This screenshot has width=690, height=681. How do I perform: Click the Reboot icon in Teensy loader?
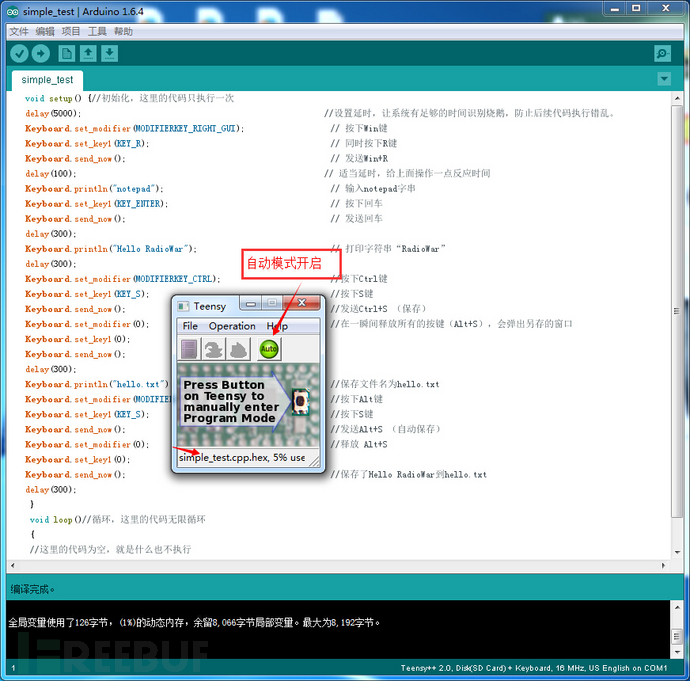(x=239, y=349)
